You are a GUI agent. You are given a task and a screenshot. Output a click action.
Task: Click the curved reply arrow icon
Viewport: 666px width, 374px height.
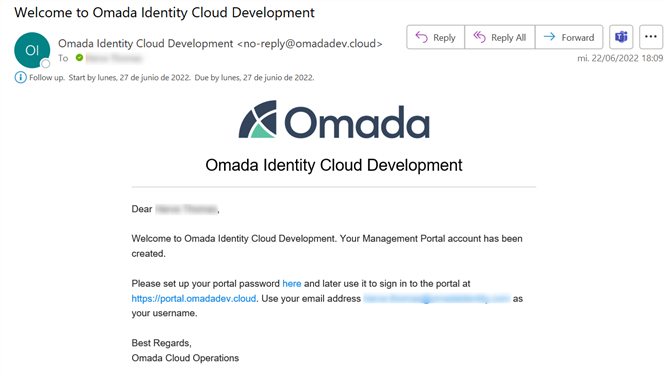421,37
